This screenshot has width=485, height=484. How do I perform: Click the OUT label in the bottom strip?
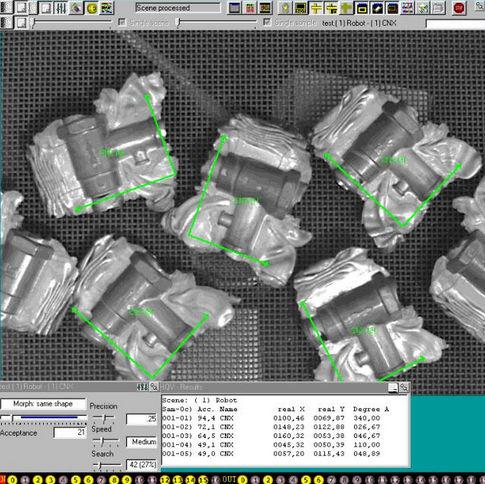tap(229, 480)
